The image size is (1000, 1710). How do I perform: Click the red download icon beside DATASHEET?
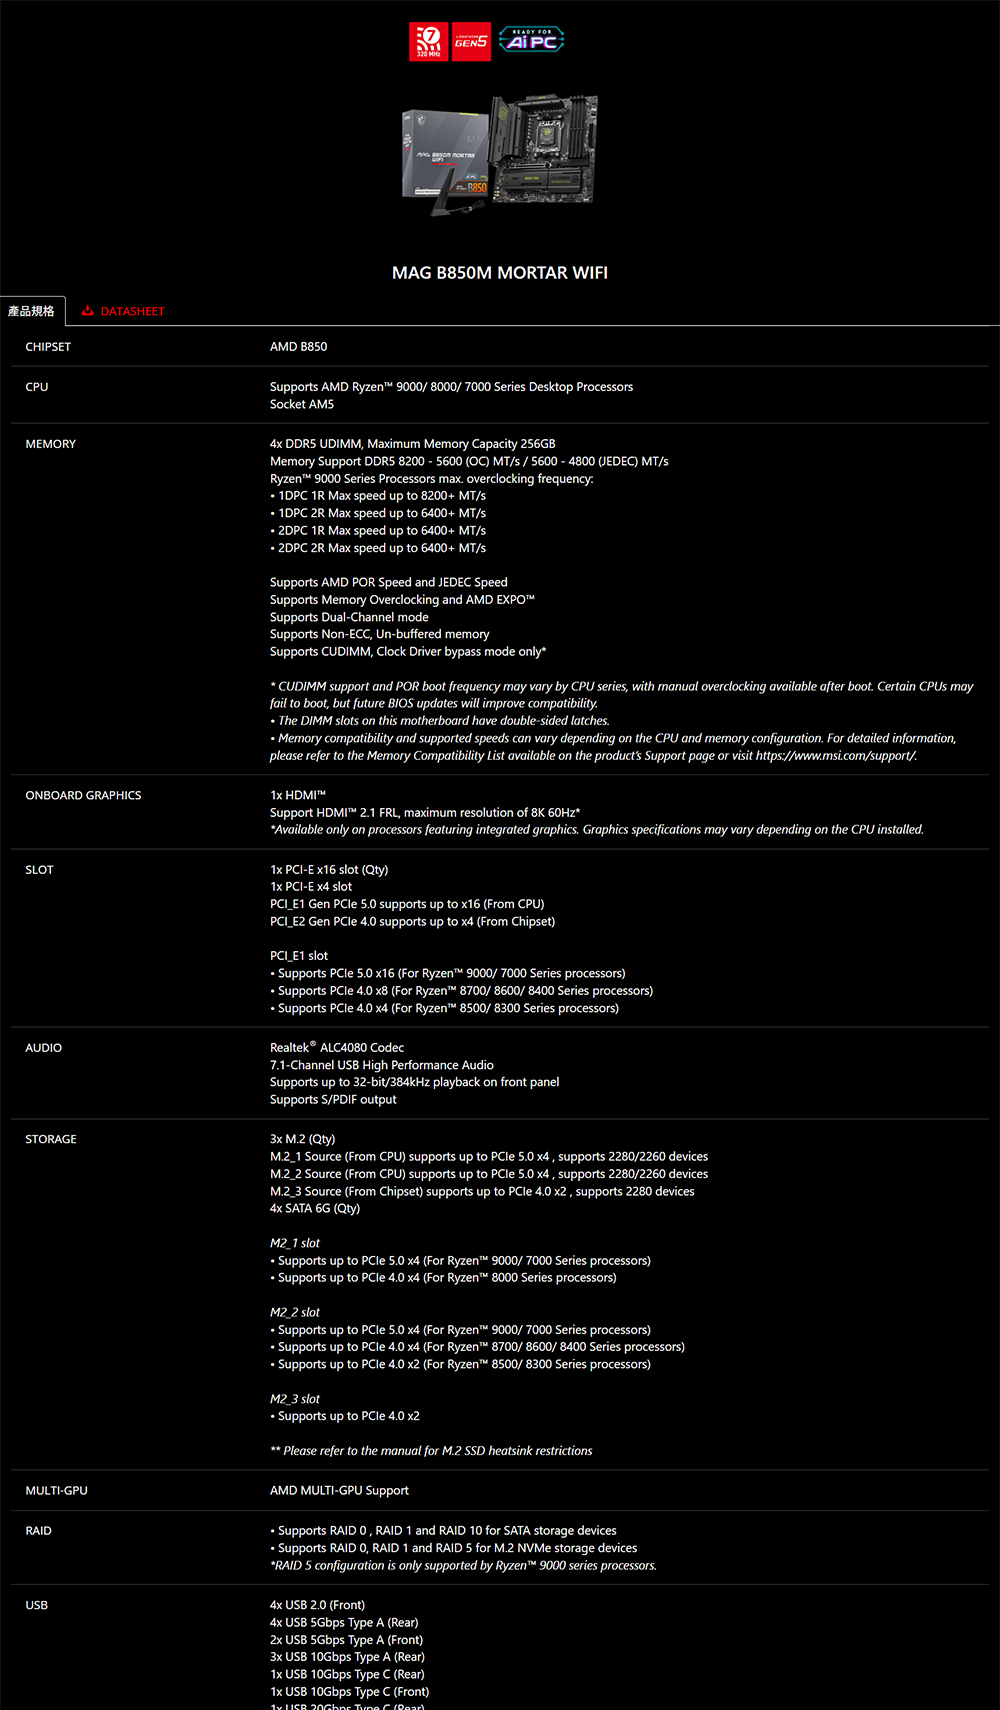[88, 311]
